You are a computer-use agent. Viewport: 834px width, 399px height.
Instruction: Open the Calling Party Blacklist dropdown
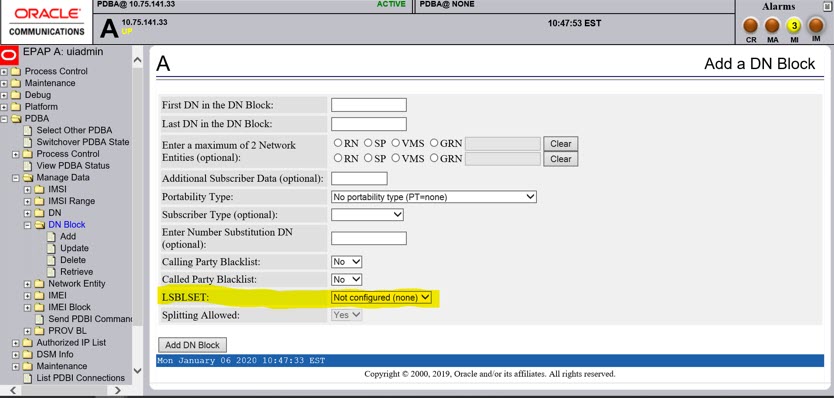(346, 262)
